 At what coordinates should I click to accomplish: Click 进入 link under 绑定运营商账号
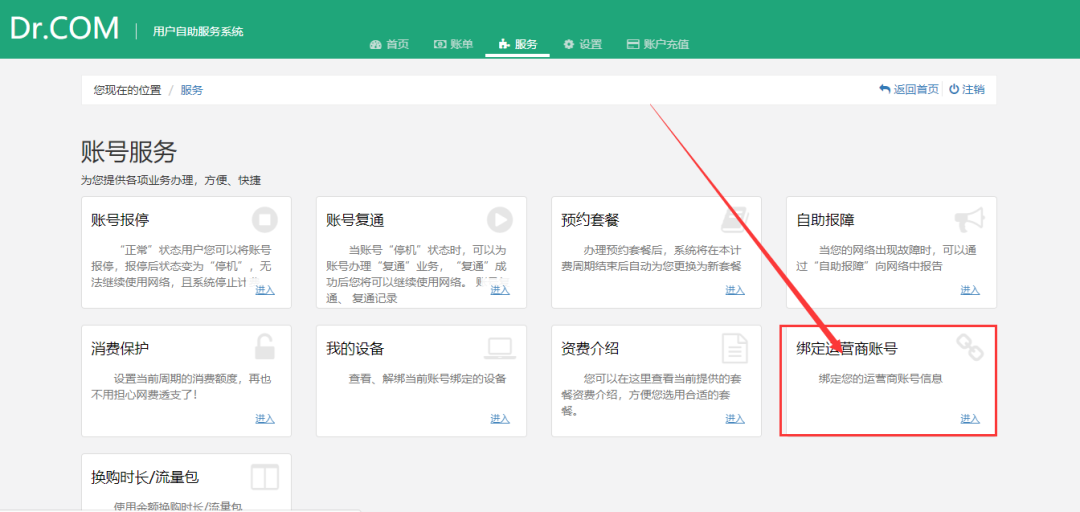pos(970,418)
